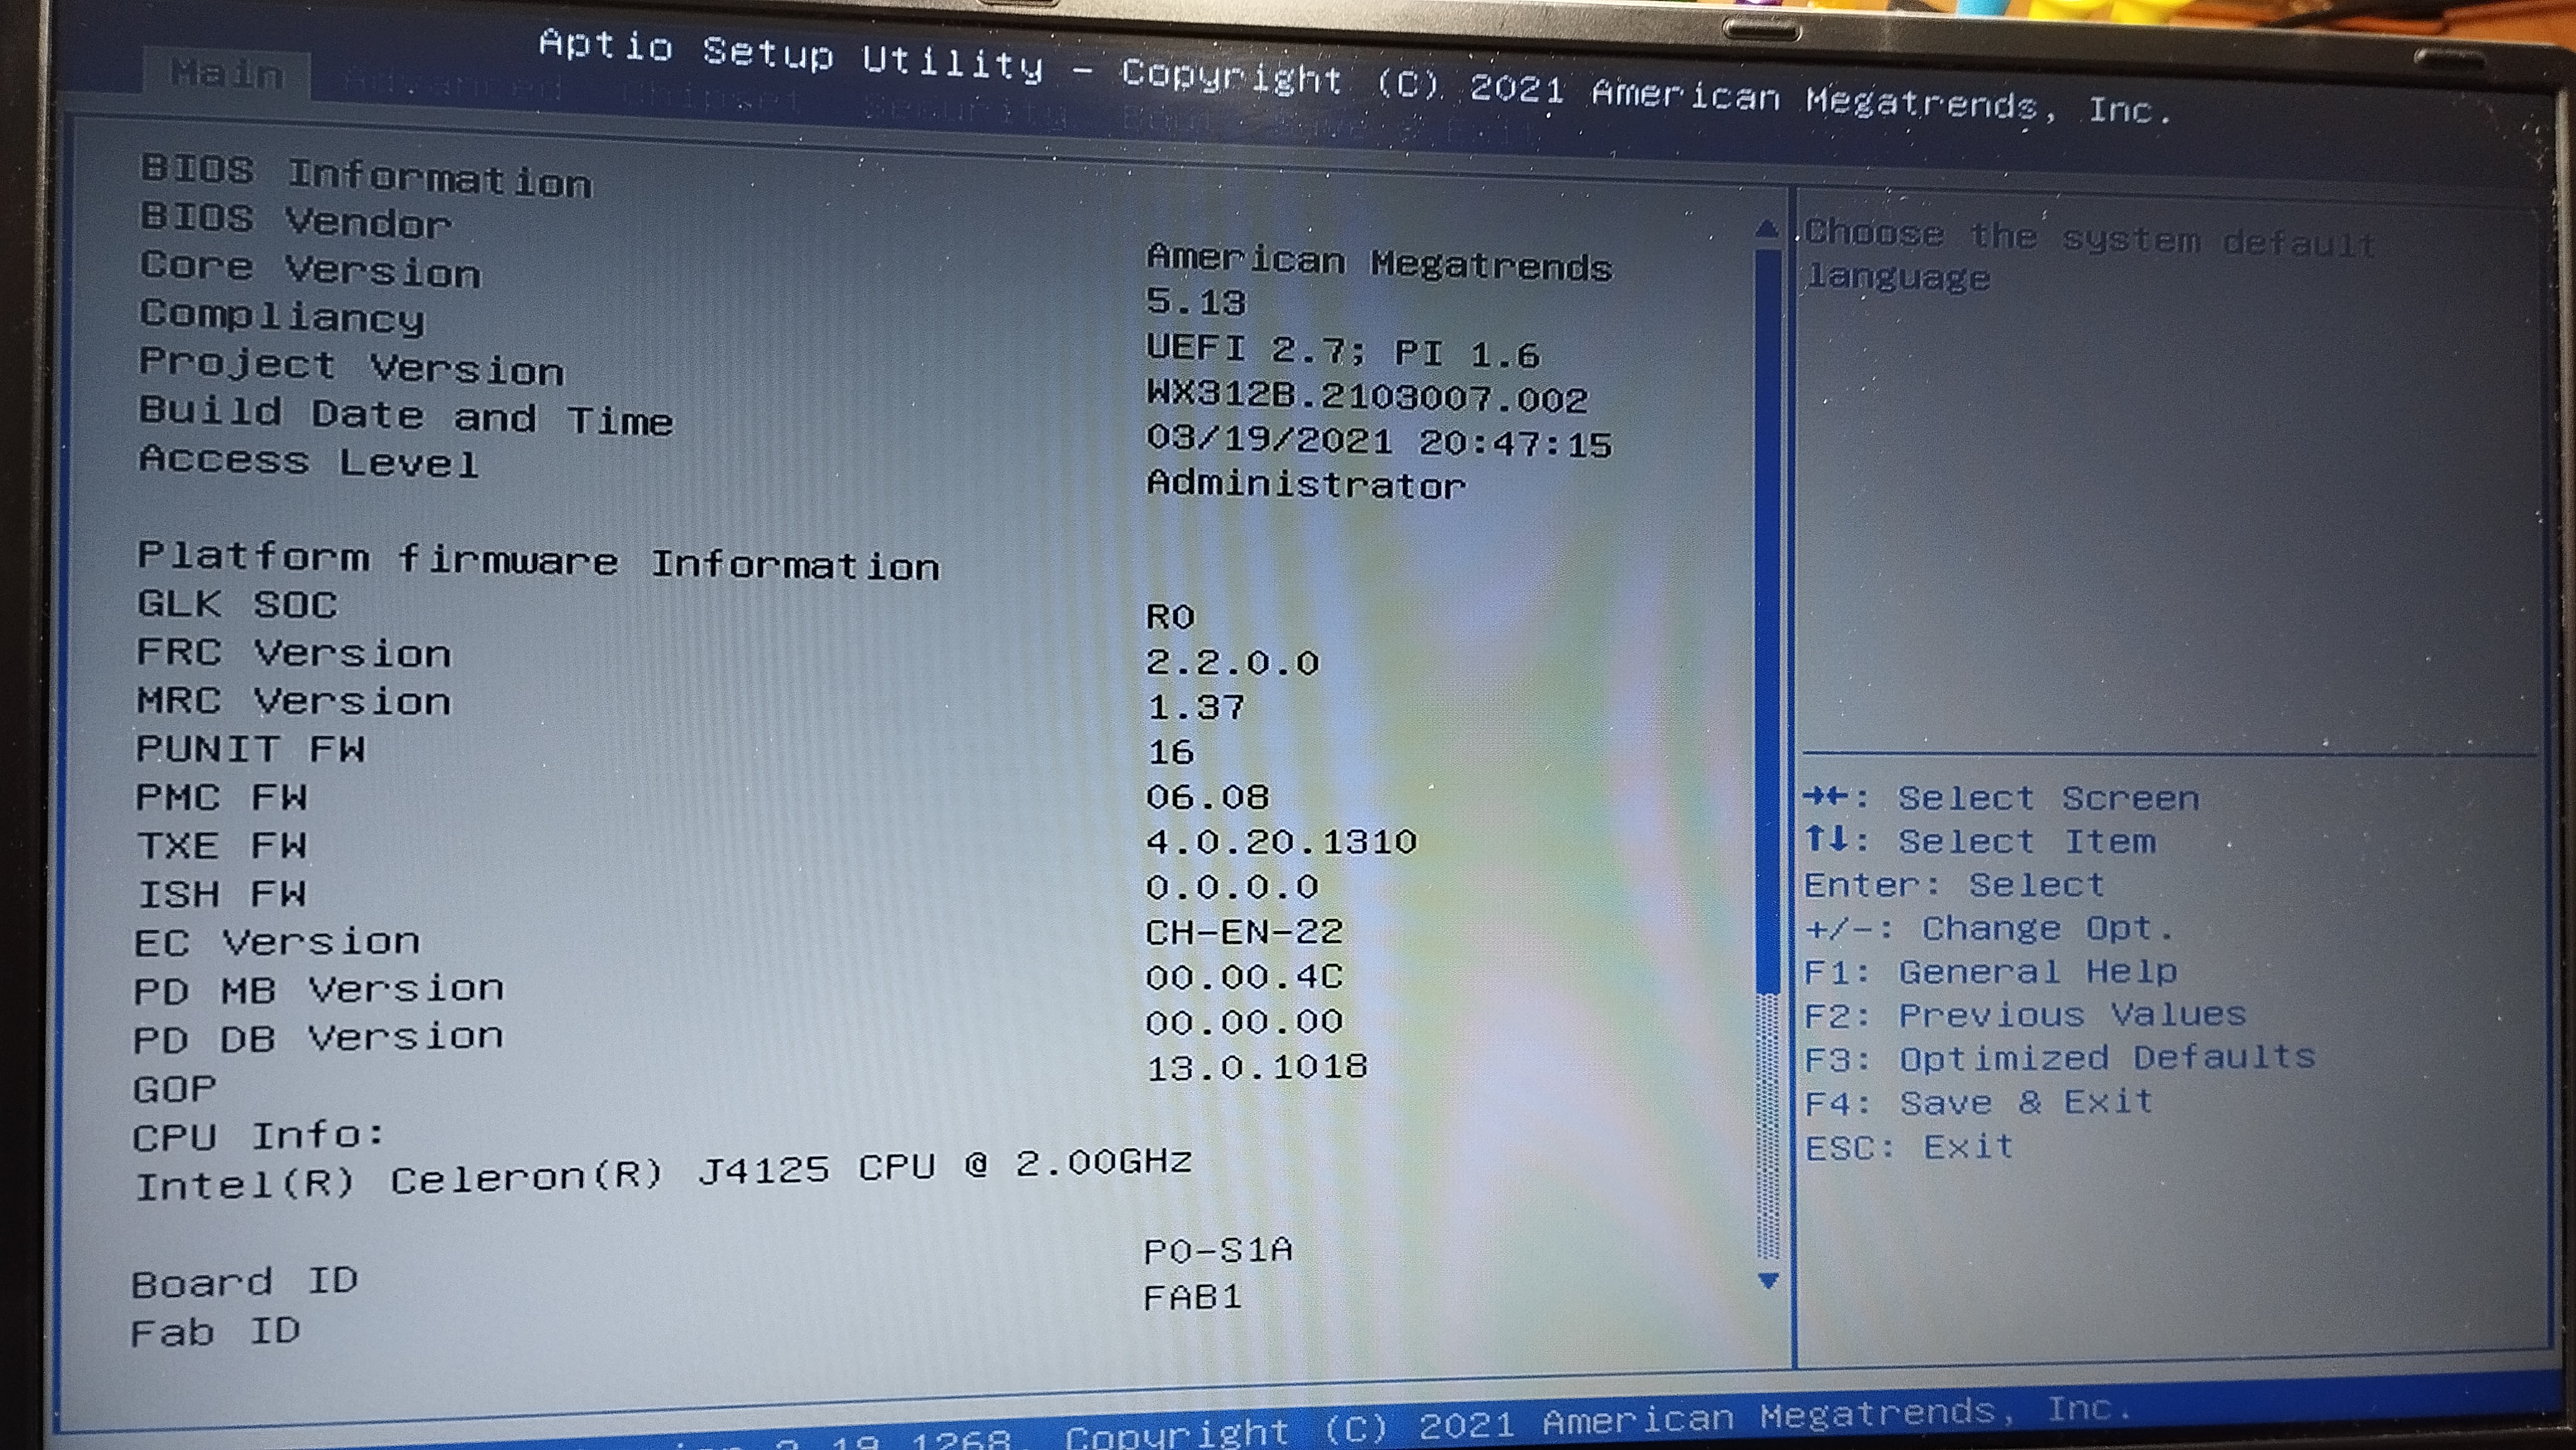
Task: Click the up-down arrows Select Item icon
Action: 1827,838
